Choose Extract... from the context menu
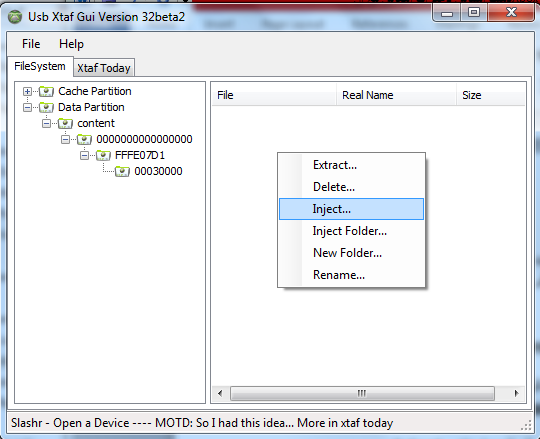 (351, 165)
